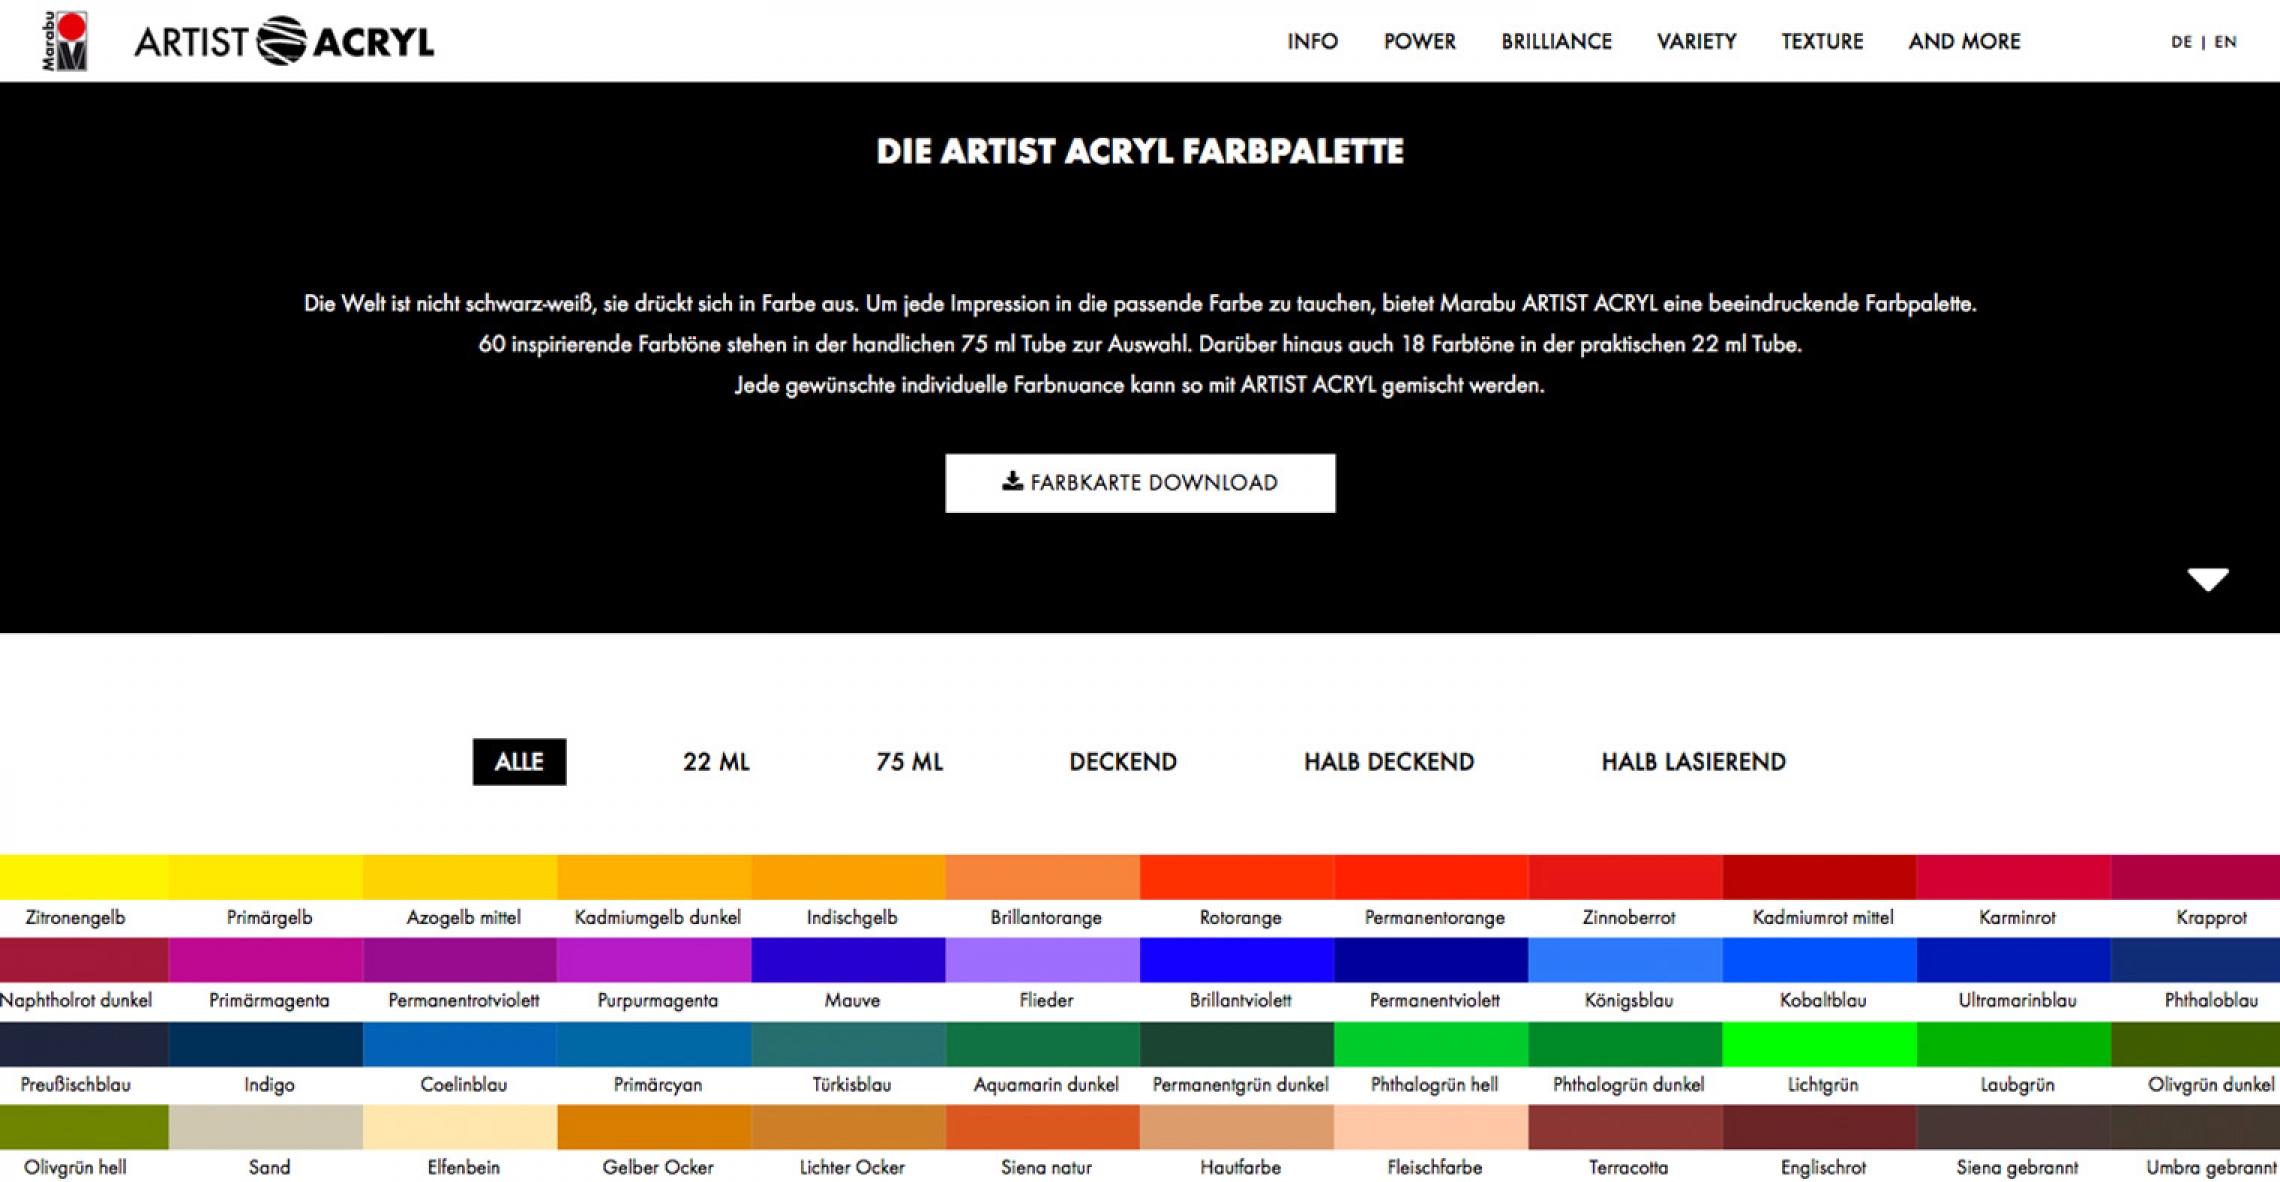Choose the Indischgelb swatch
The image size is (2280, 1182).
pos(848,877)
